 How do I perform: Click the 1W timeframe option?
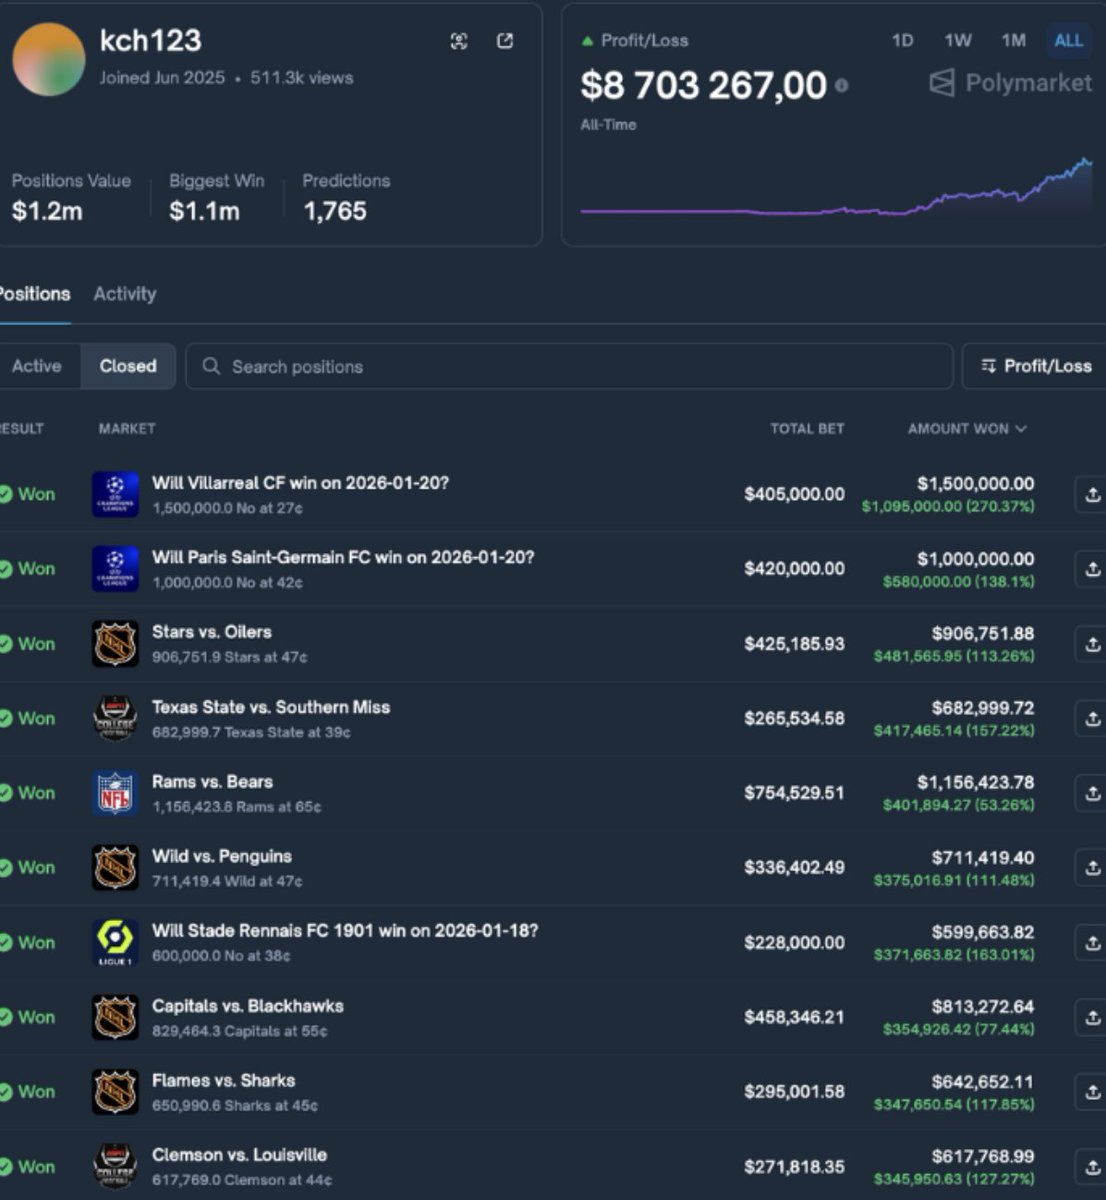(957, 41)
